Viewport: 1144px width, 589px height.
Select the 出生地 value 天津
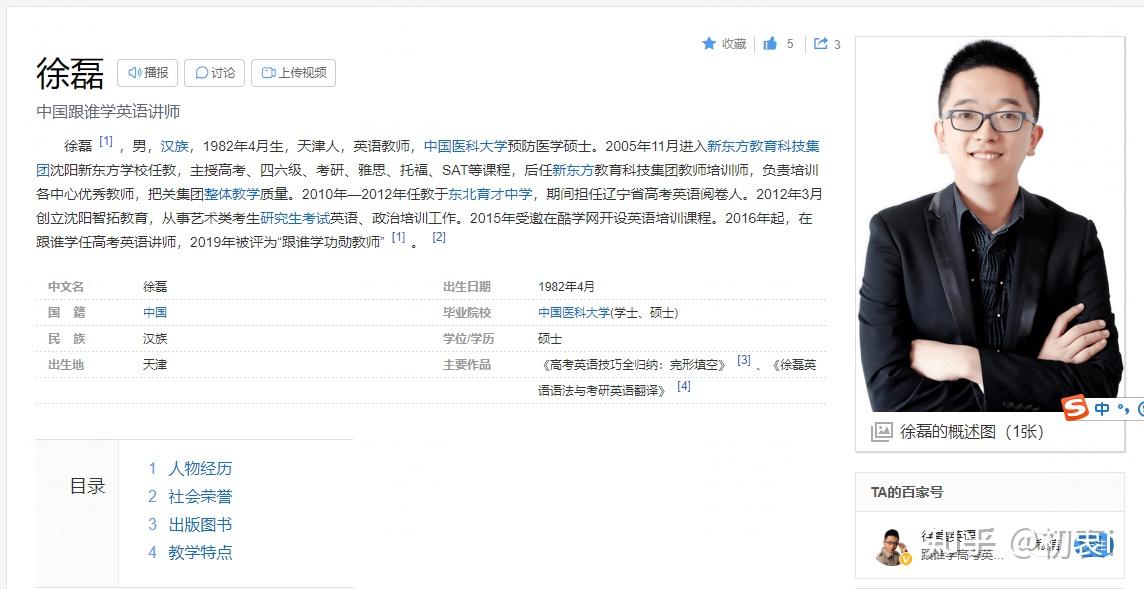pos(155,364)
